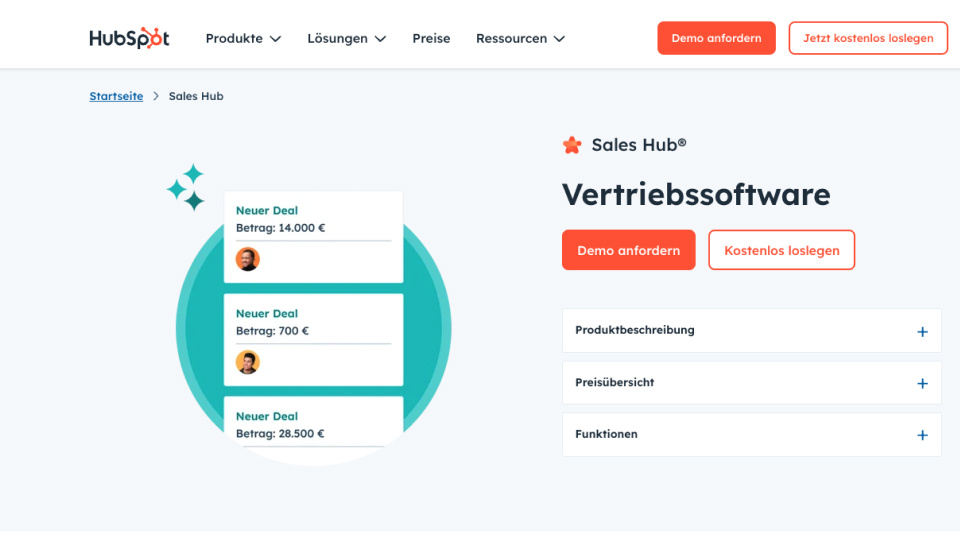Screen dimensions: 960x540
Task: Click Jetzt kostenlos loslegen button
Action: coord(868,38)
